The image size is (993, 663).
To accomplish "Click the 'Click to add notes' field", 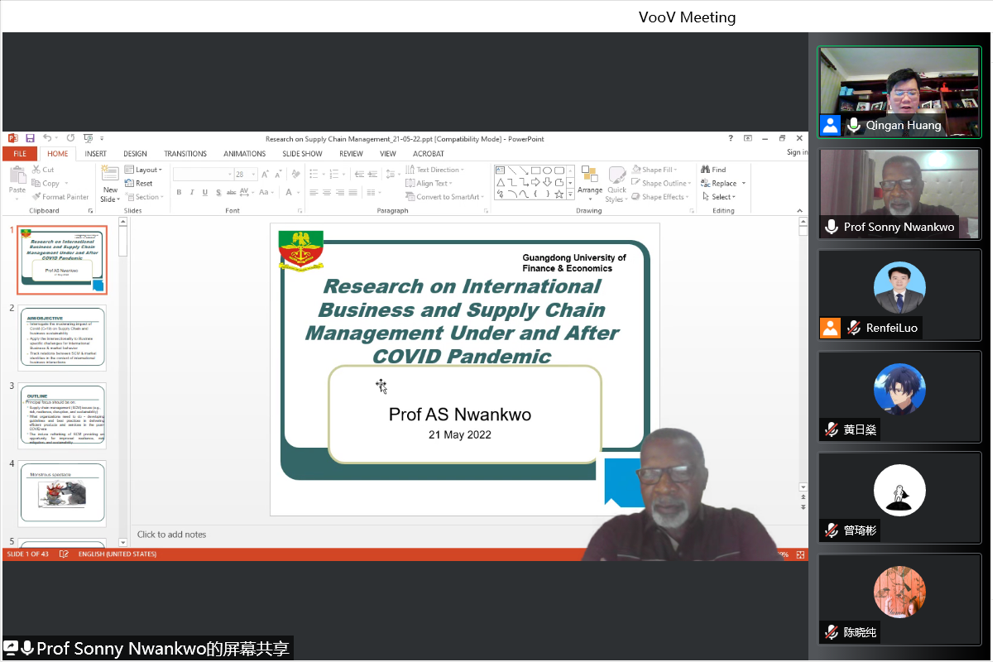I will 172,535.
